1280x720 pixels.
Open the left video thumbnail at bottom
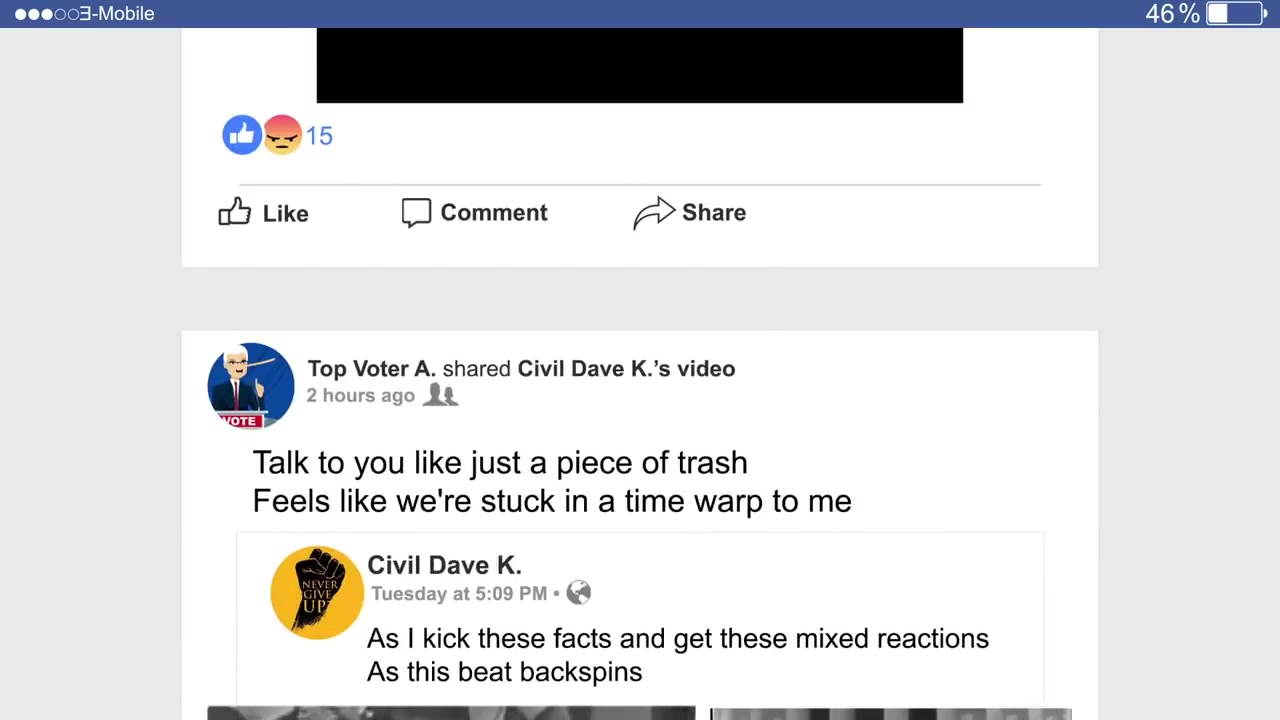(x=451, y=713)
